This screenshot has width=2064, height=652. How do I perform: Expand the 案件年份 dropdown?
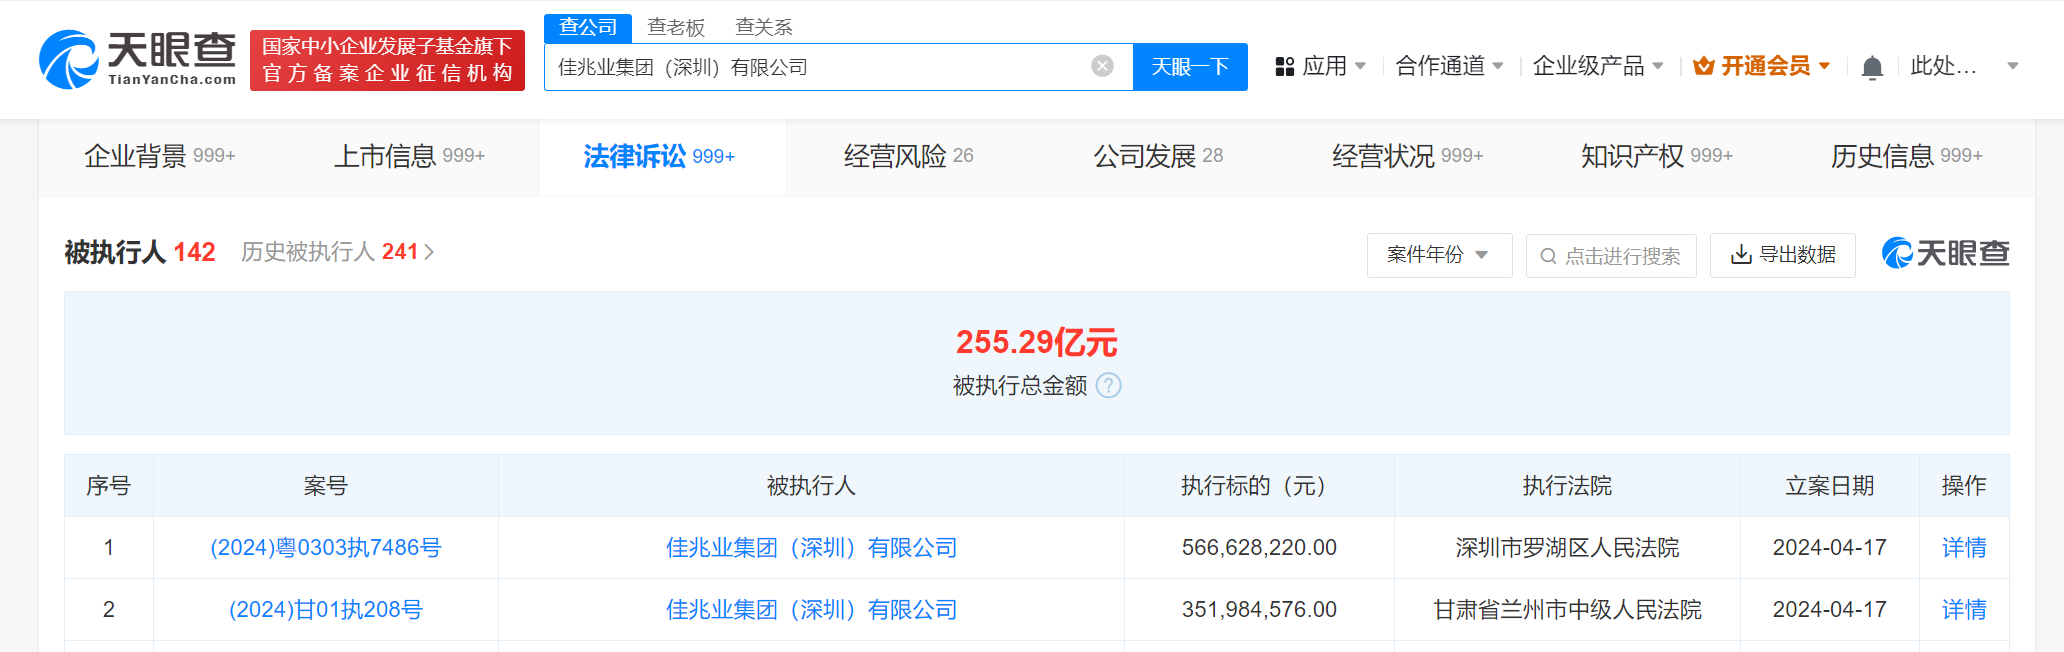click(x=1438, y=255)
